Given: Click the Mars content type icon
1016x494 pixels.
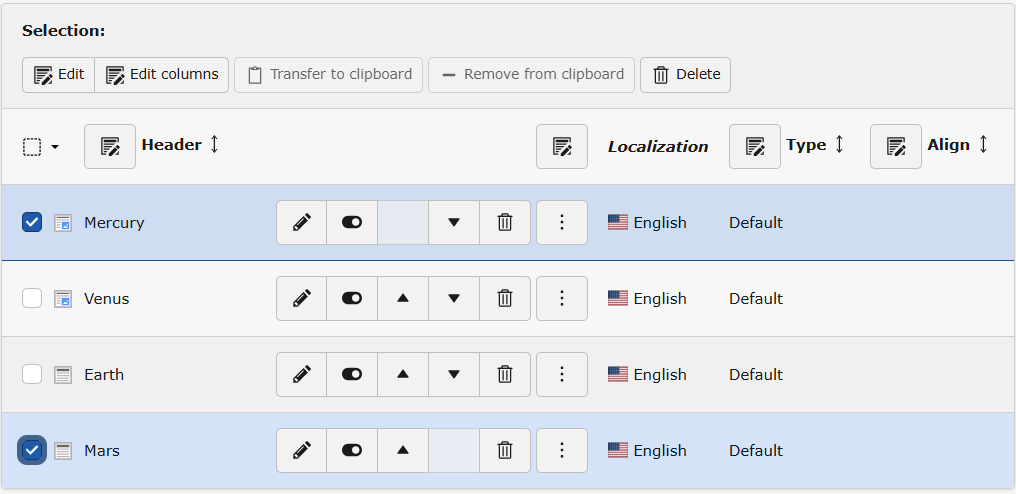Looking at the screenshot, I should click(x=63, y=451).
